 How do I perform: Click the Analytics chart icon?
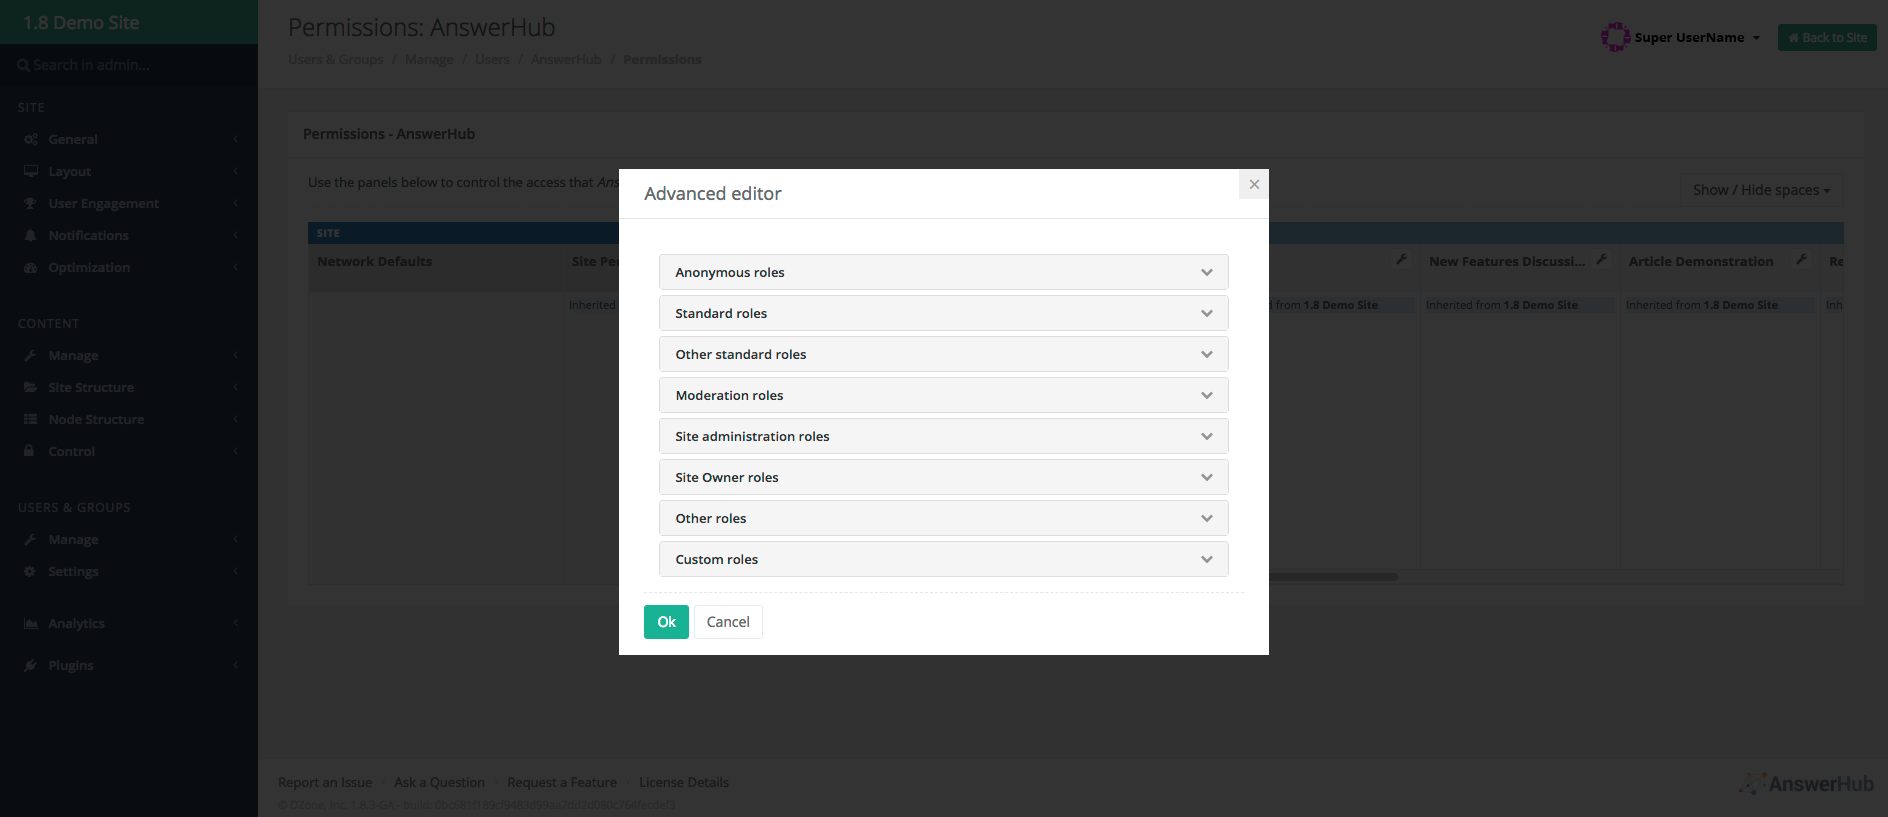pyautogui.click(x=31, y=623)
